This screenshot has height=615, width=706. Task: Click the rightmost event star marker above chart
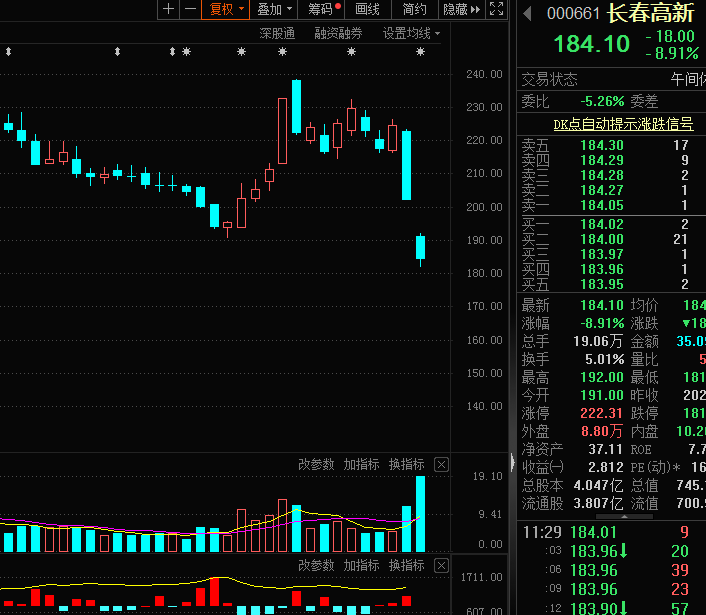420,52
